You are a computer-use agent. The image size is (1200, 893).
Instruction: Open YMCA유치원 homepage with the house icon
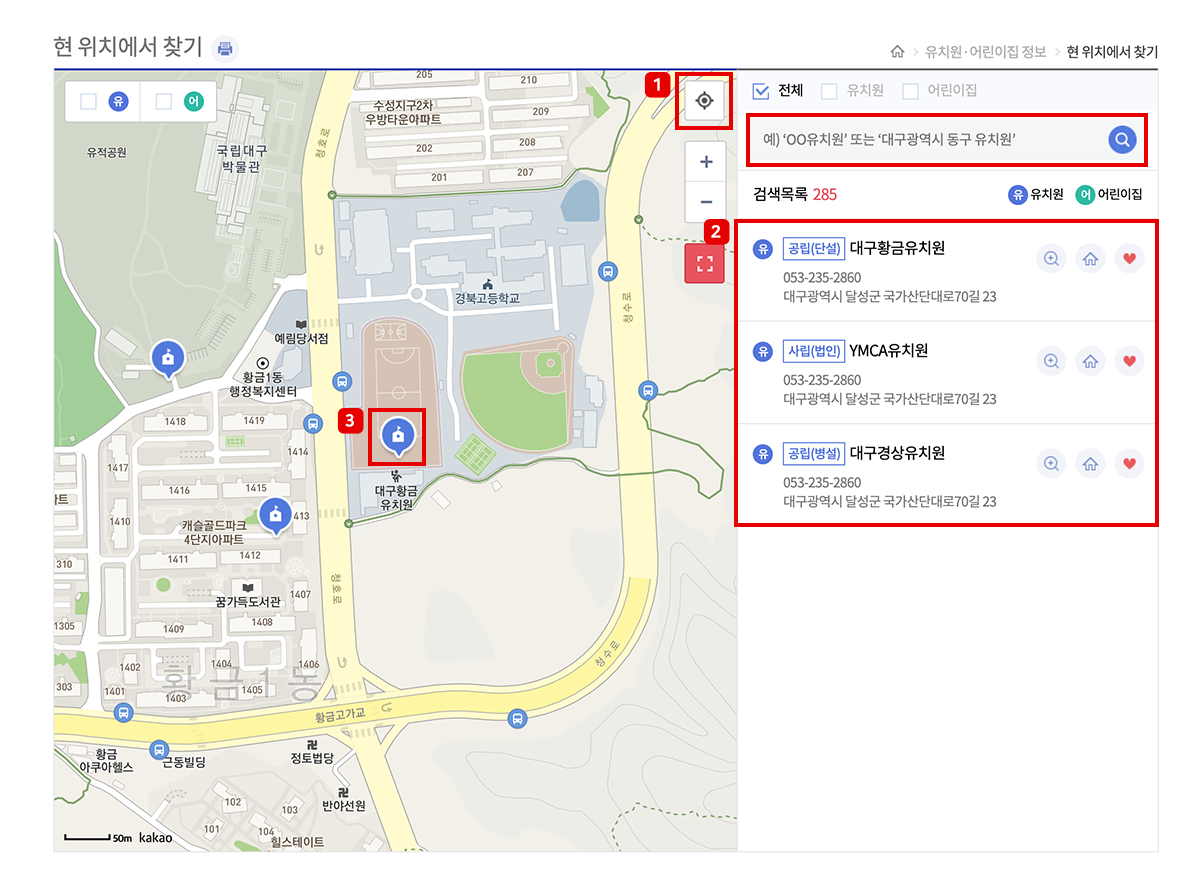coord(1090,361)
